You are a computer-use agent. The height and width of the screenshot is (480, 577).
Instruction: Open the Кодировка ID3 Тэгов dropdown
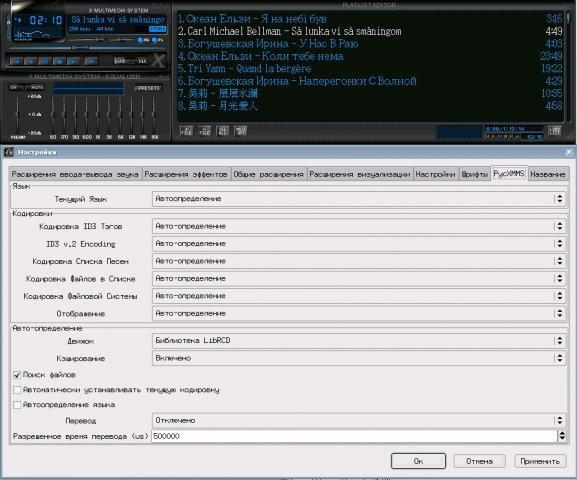(359, 226)
